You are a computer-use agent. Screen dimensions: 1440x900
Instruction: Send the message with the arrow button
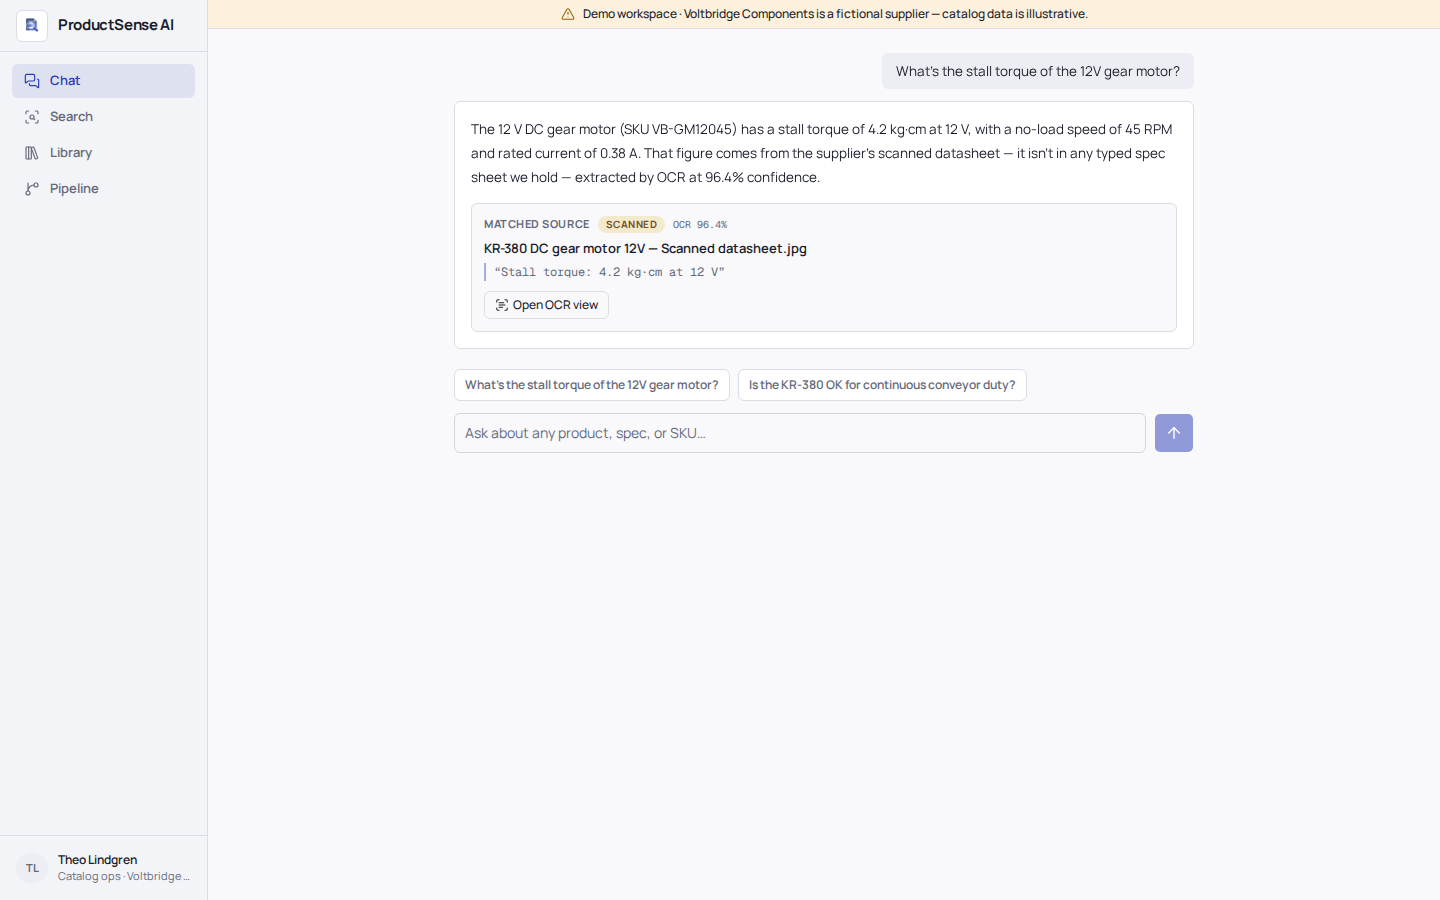1174,433
